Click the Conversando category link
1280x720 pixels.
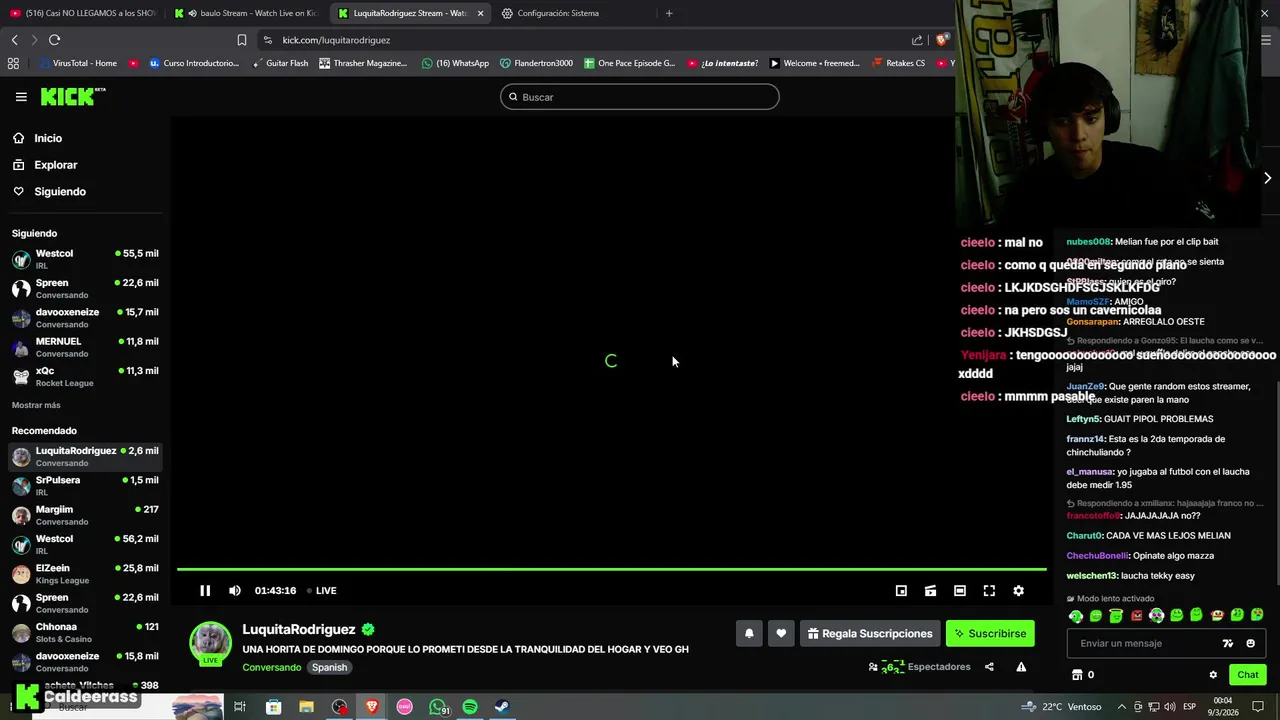(x=271, y=667)
